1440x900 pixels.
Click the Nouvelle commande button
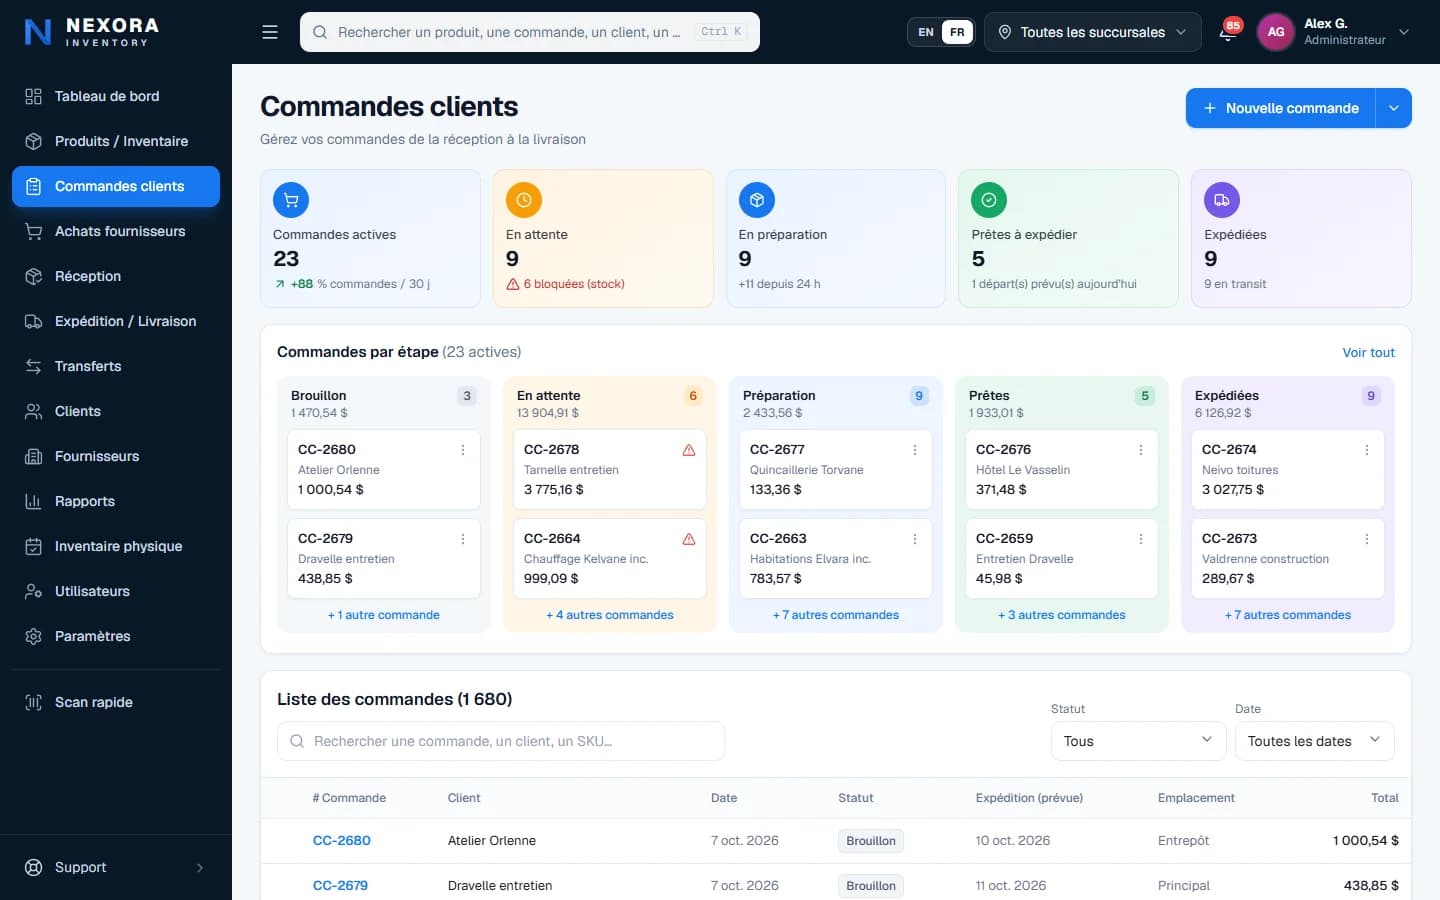tap(1281, 108)
